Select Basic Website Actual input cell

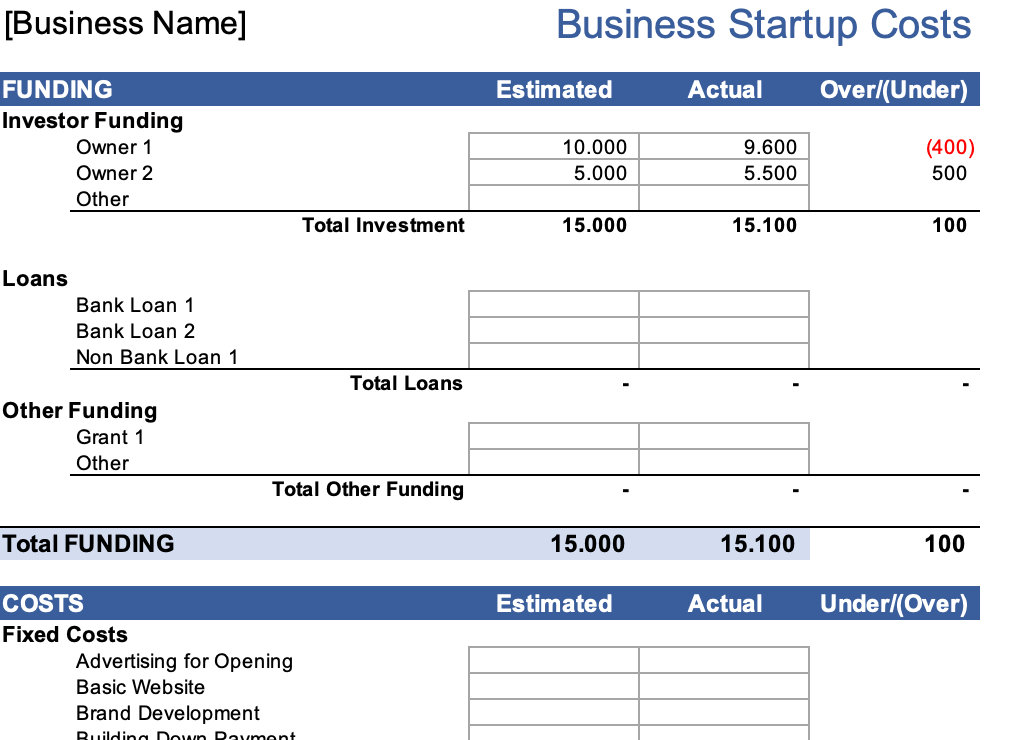(x=723, y=687)
